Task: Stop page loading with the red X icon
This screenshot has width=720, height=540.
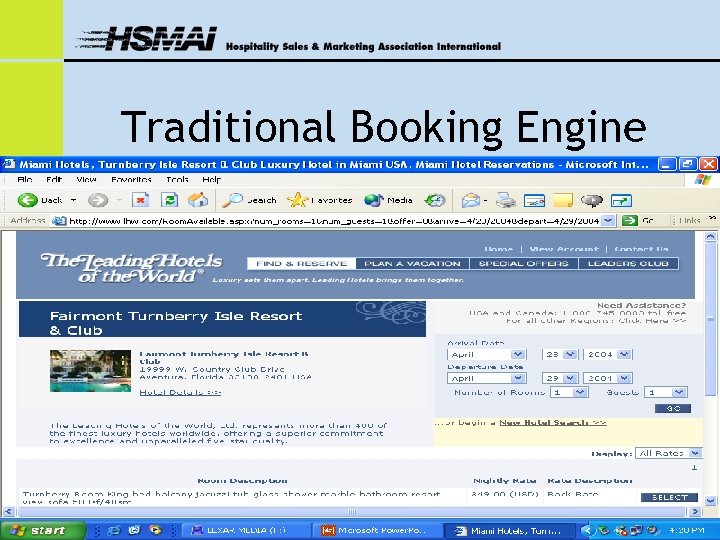Action: 141,200
